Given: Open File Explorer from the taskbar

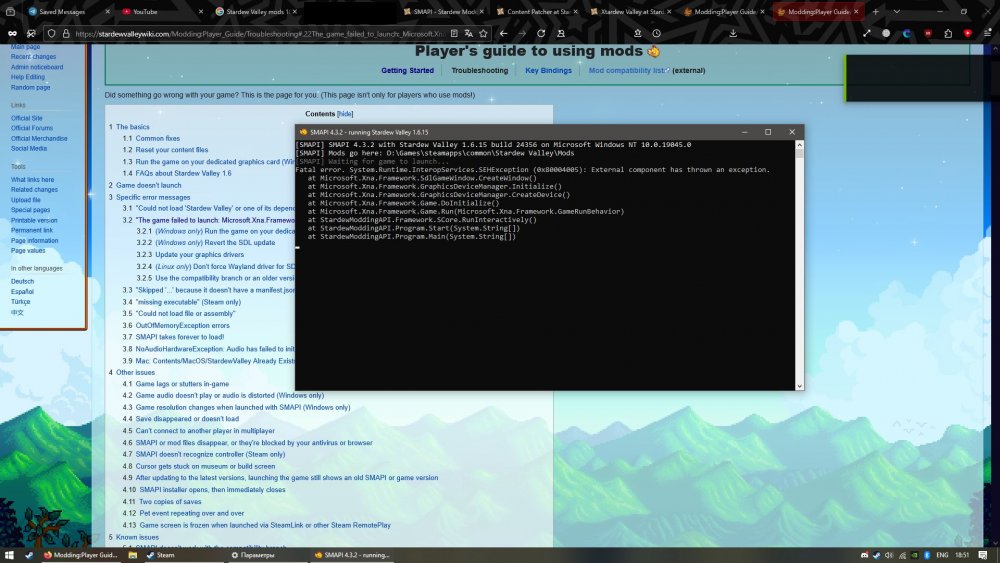Looking at the screenshot, I should pyautogui.click(x=133, y=555).
